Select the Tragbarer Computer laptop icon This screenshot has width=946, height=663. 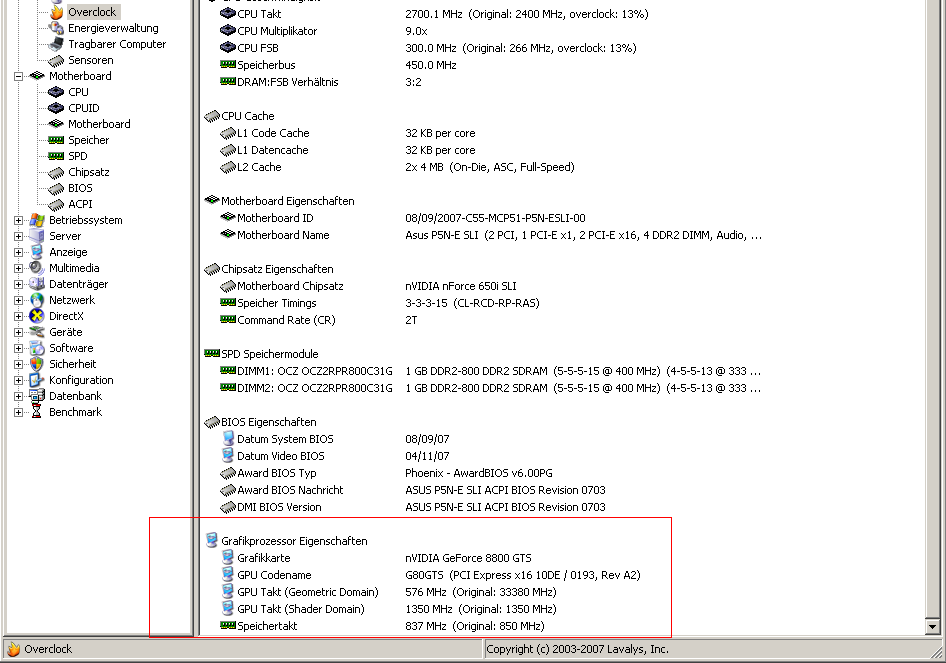click(x=57, y=44)
